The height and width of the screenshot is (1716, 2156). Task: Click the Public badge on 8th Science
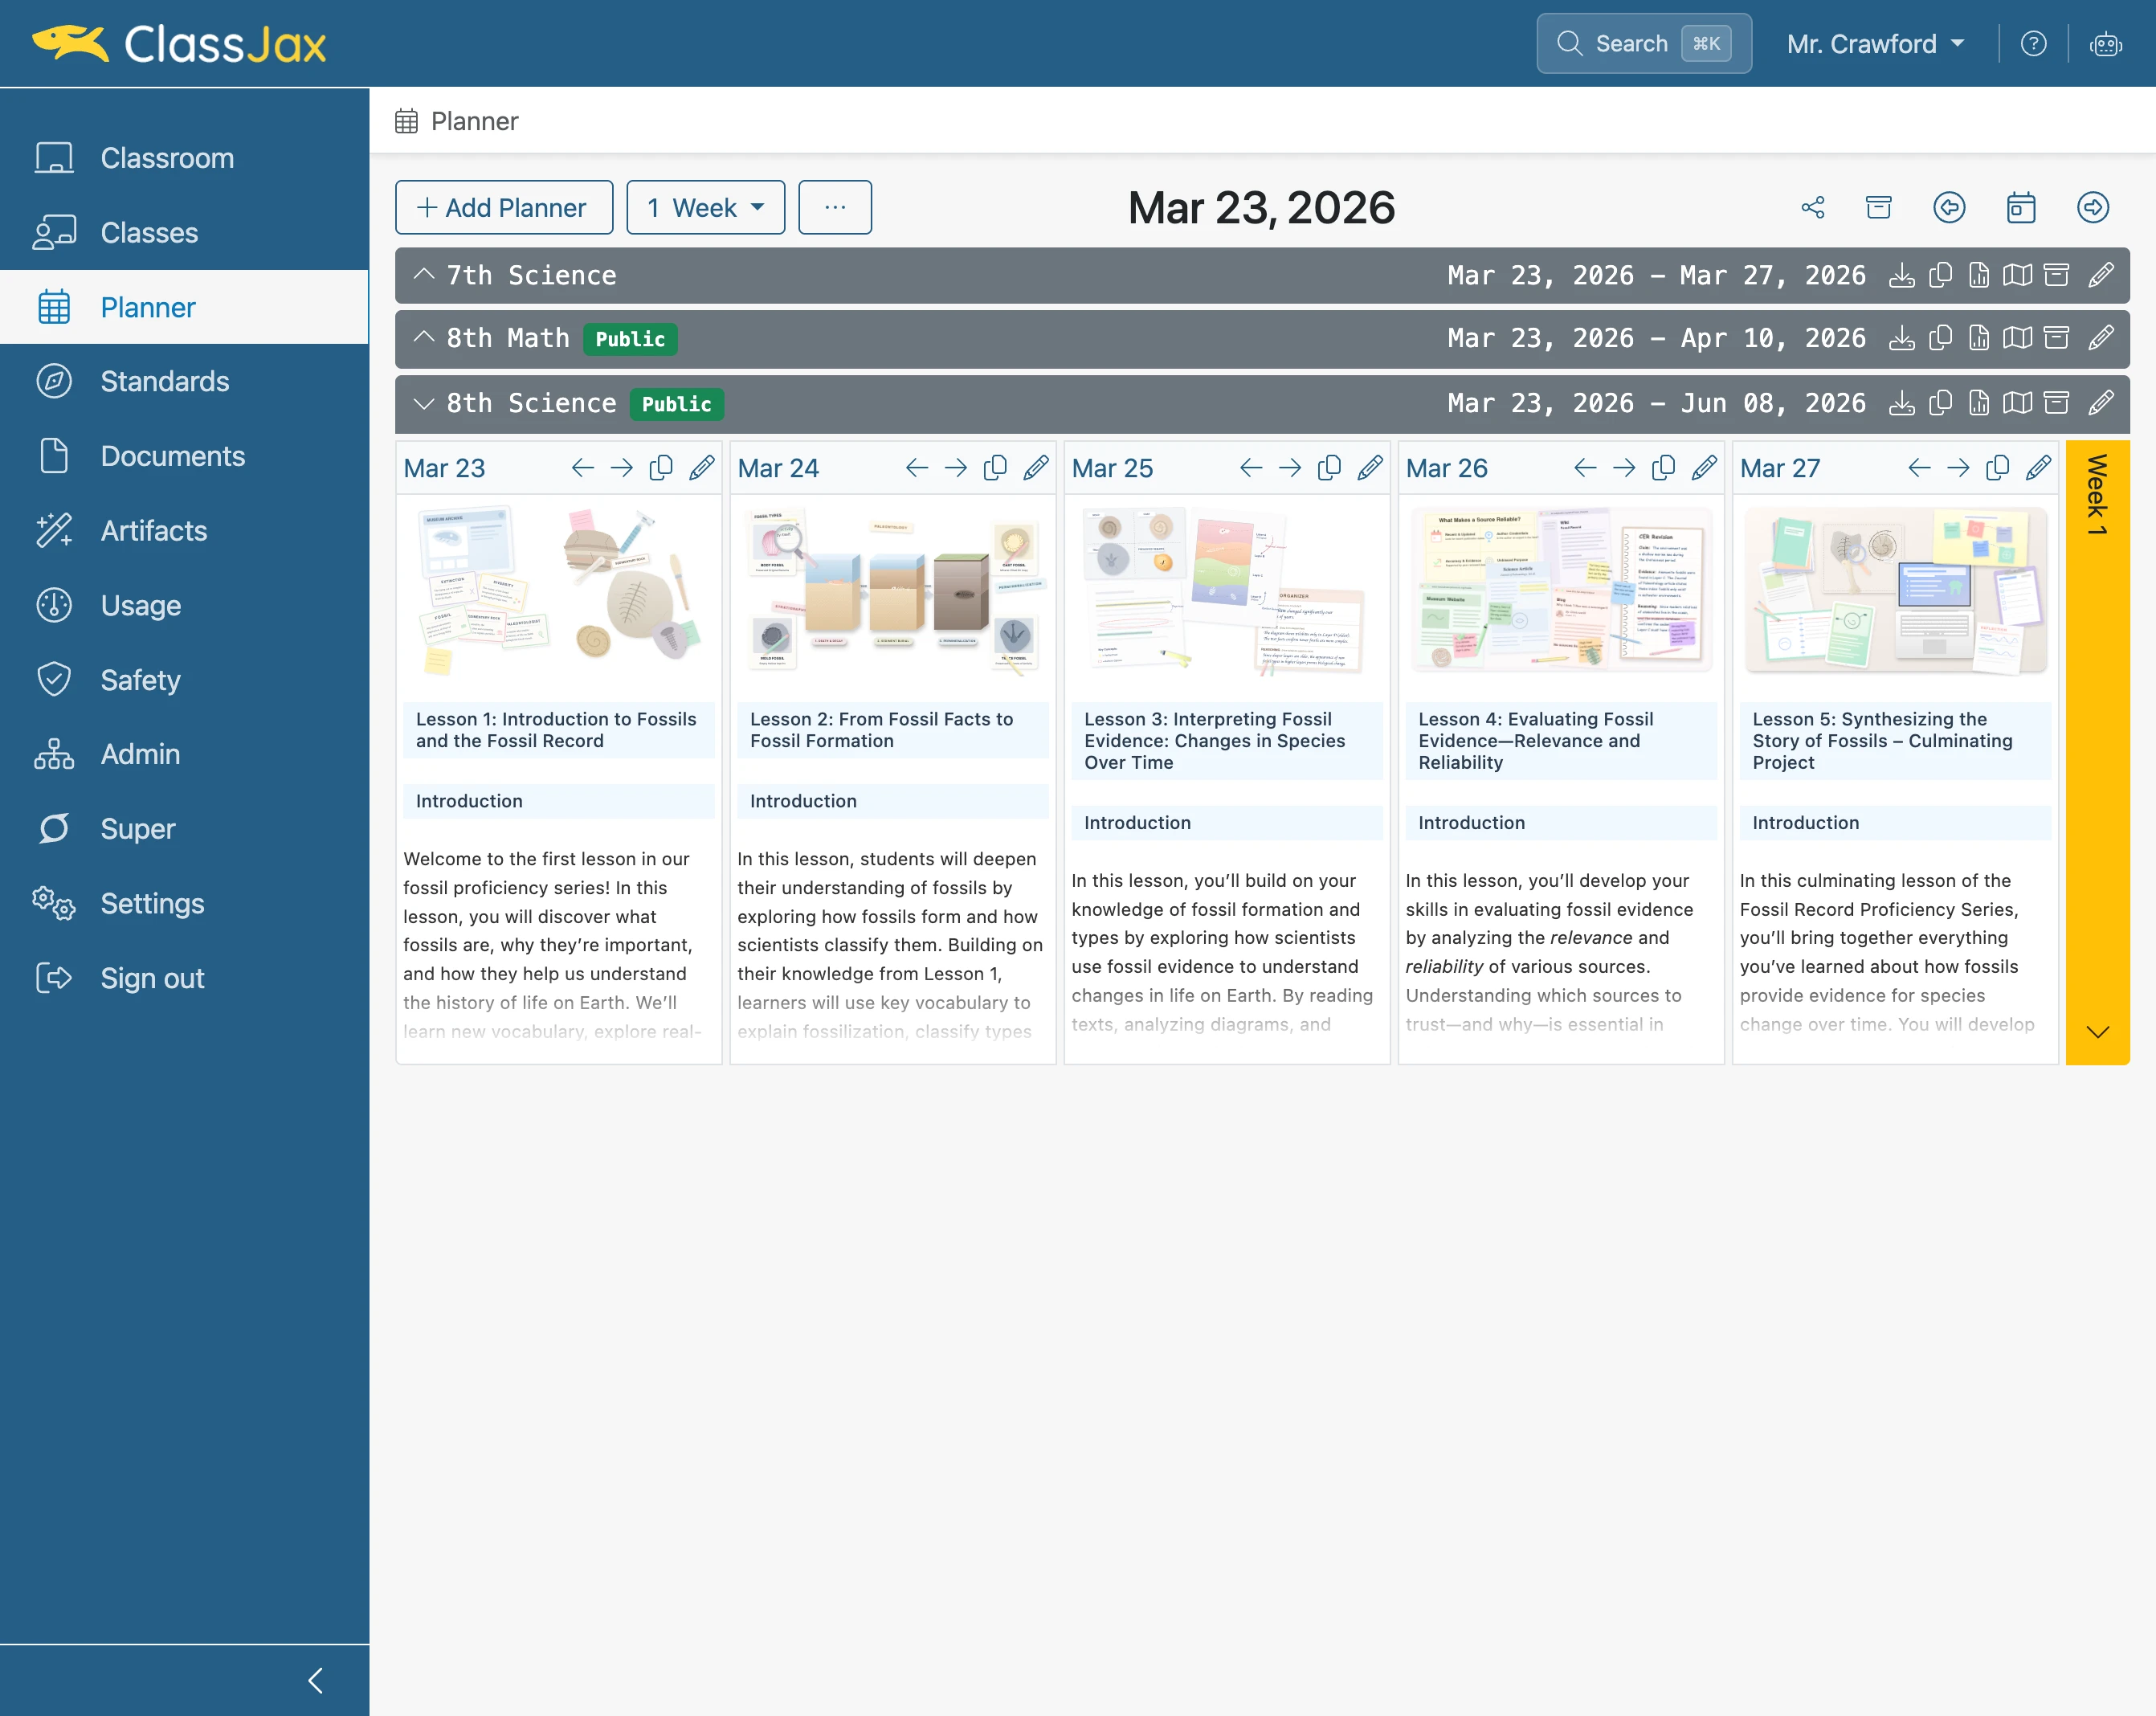point(677,404)
